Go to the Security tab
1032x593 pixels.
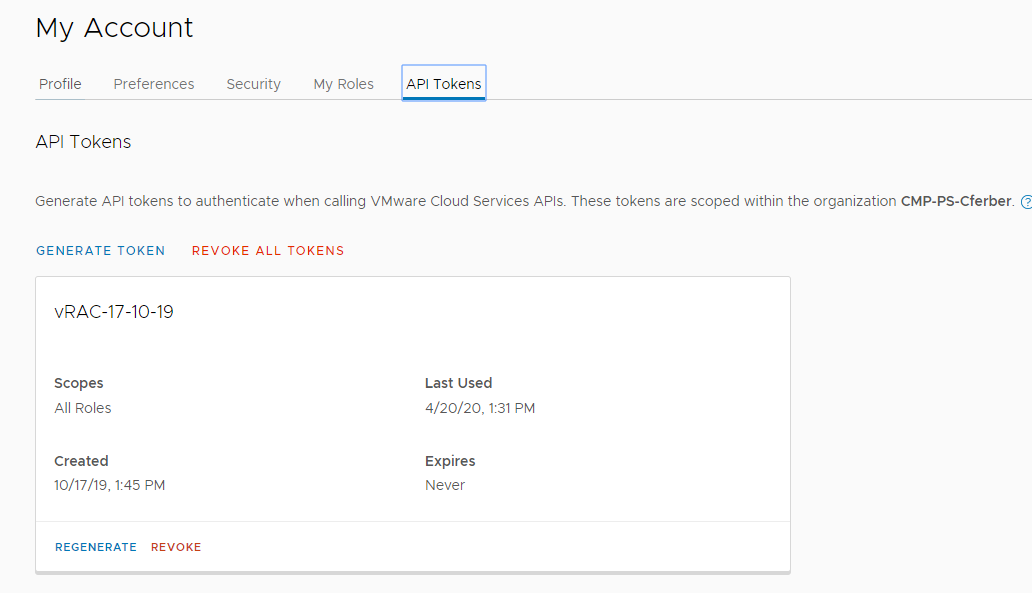(x=253, y=84)
